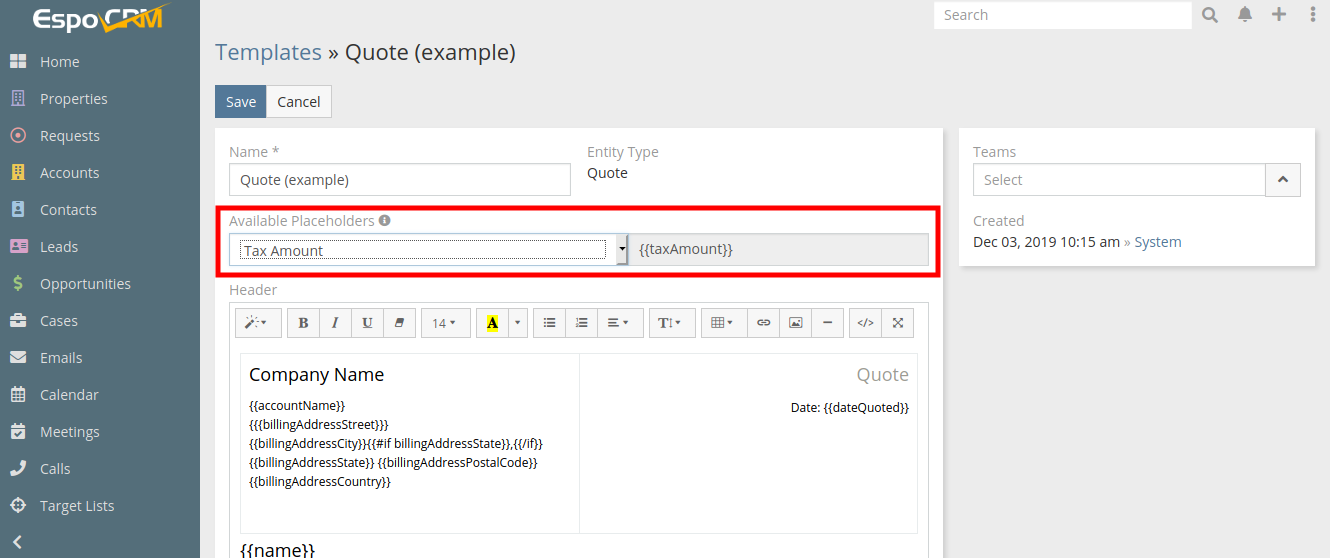Click the insert picture icon
The height and width of the screenshot is (558, 1330).
(x=795, y=323)
